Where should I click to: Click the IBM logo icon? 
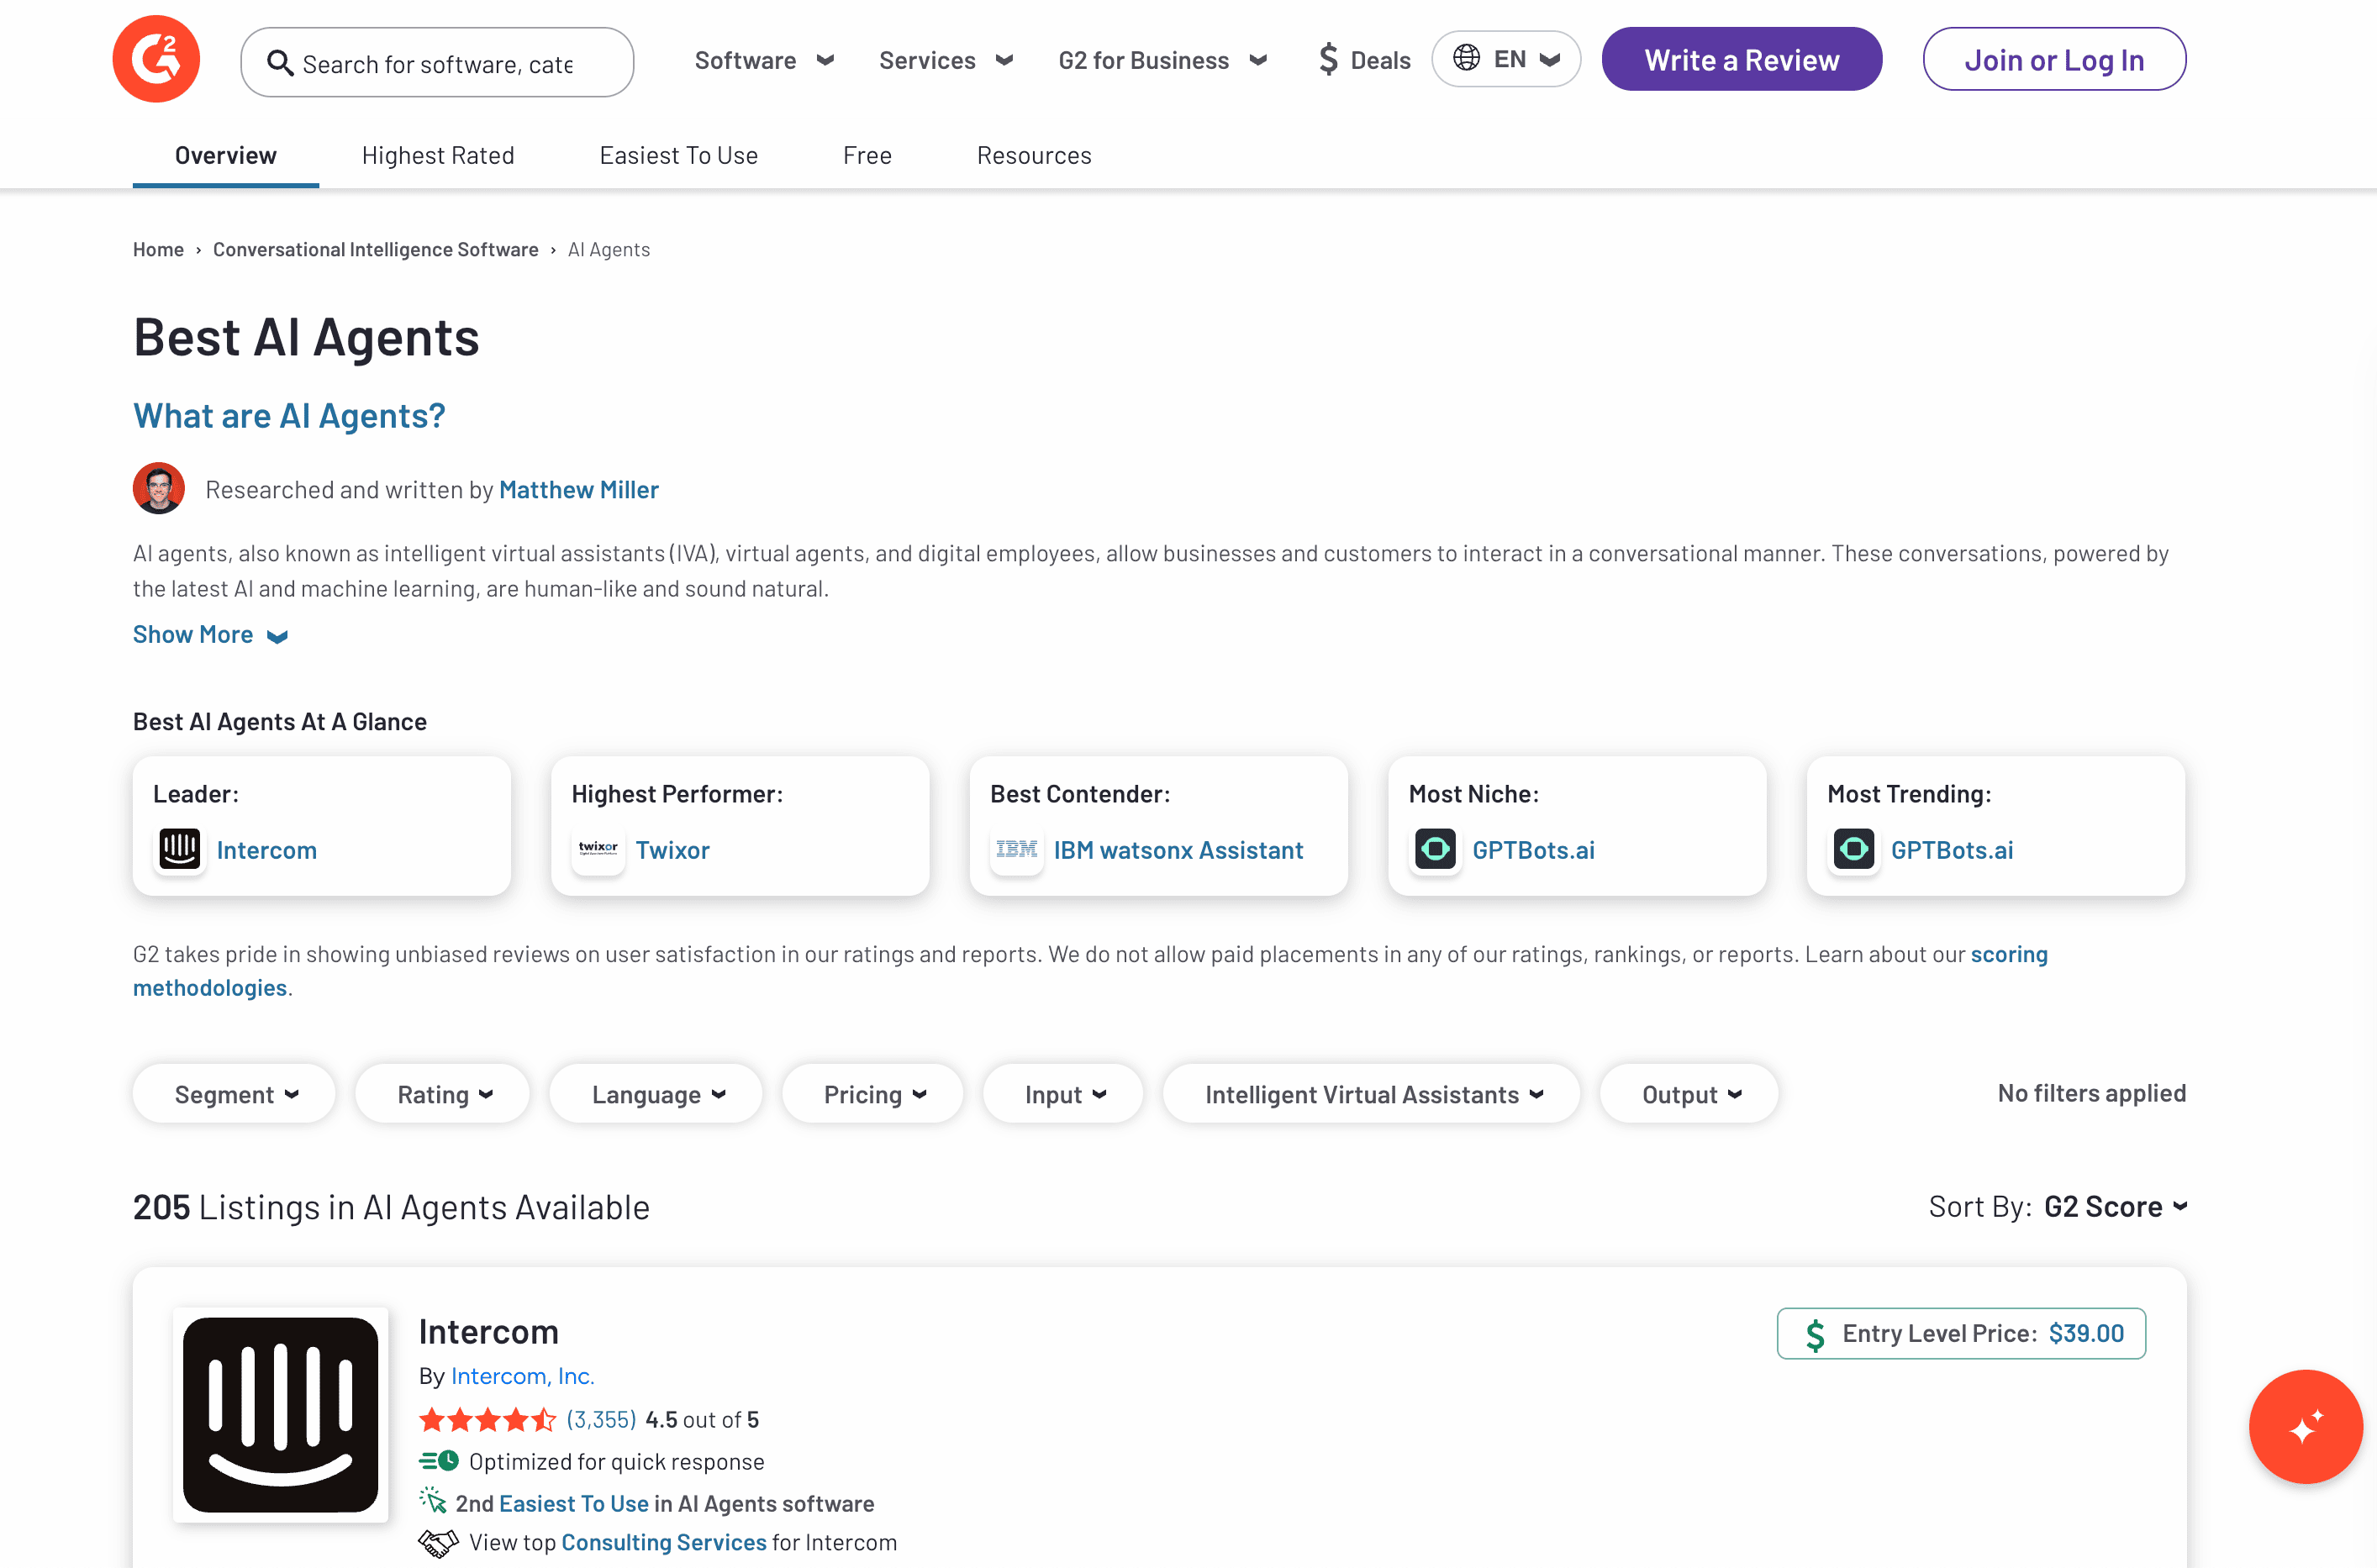point(1016,849)
